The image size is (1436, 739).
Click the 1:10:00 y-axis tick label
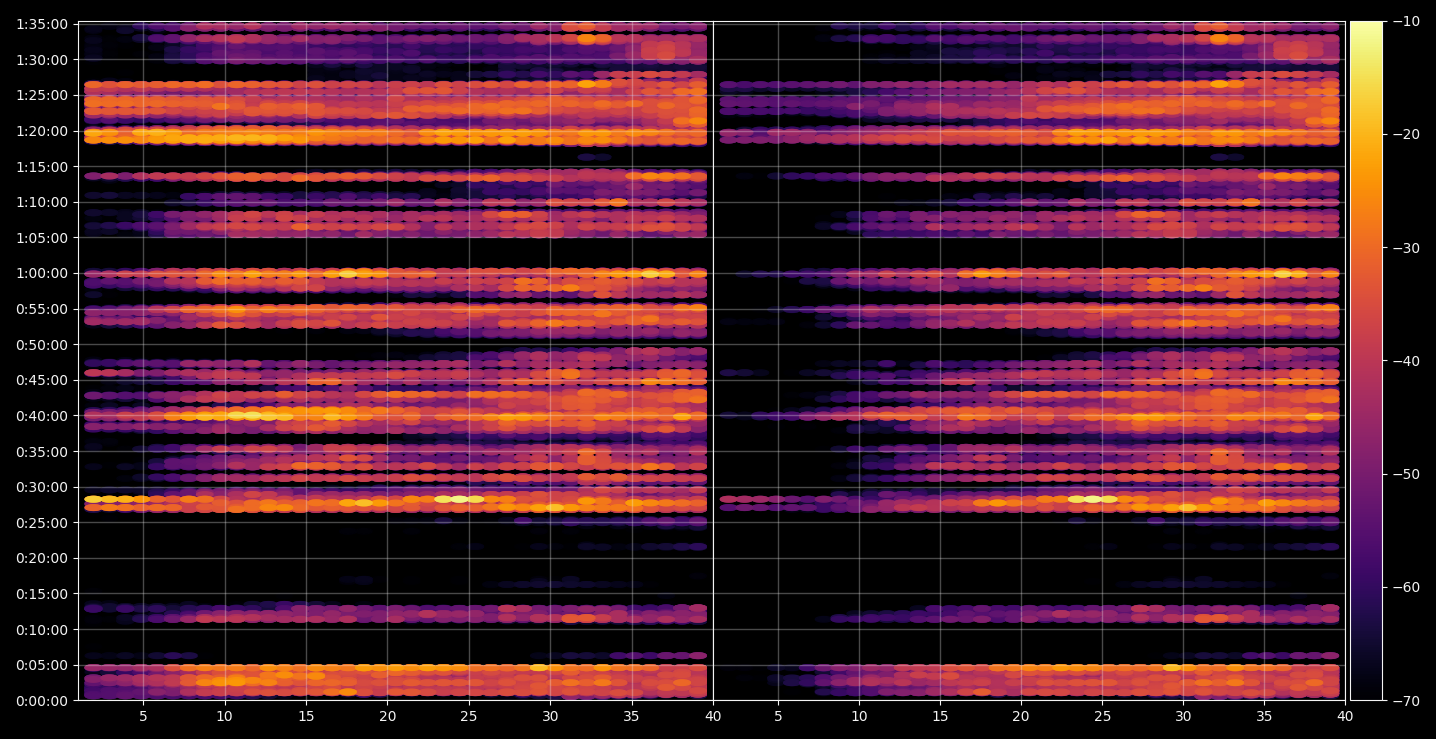42,202
